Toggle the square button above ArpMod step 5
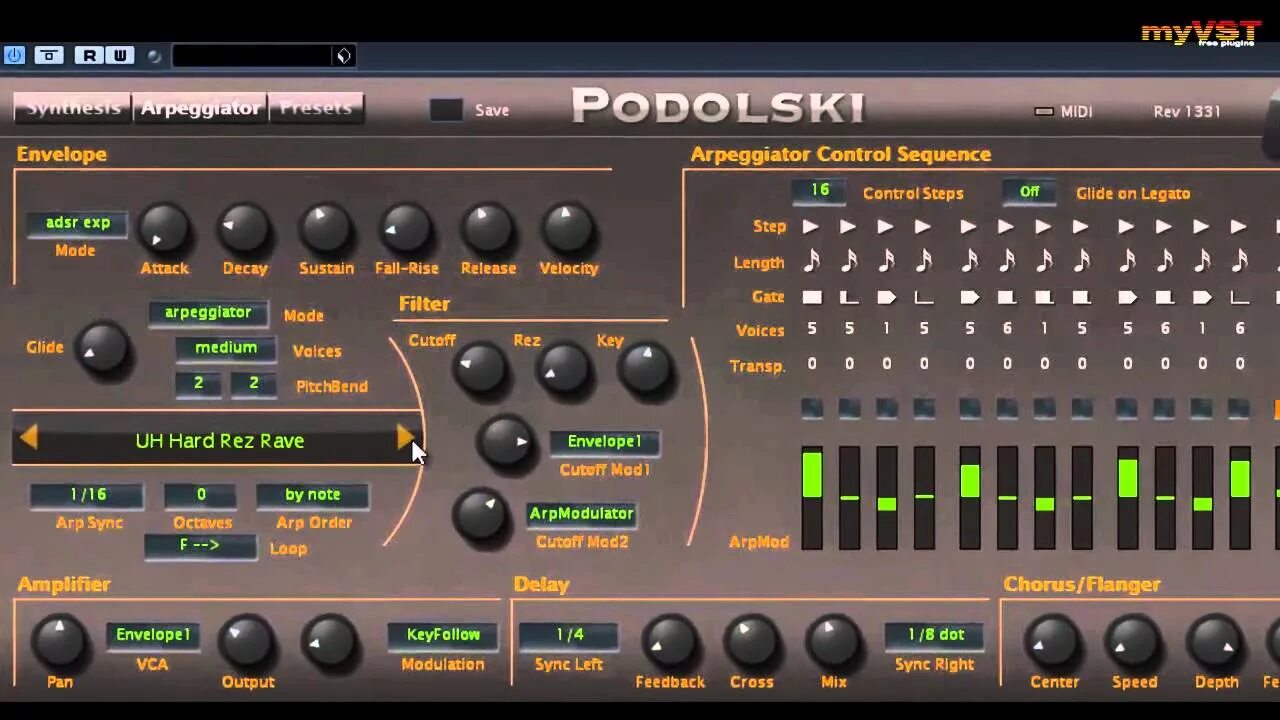This screenshot has height=720, width=1280. point(969,408)
